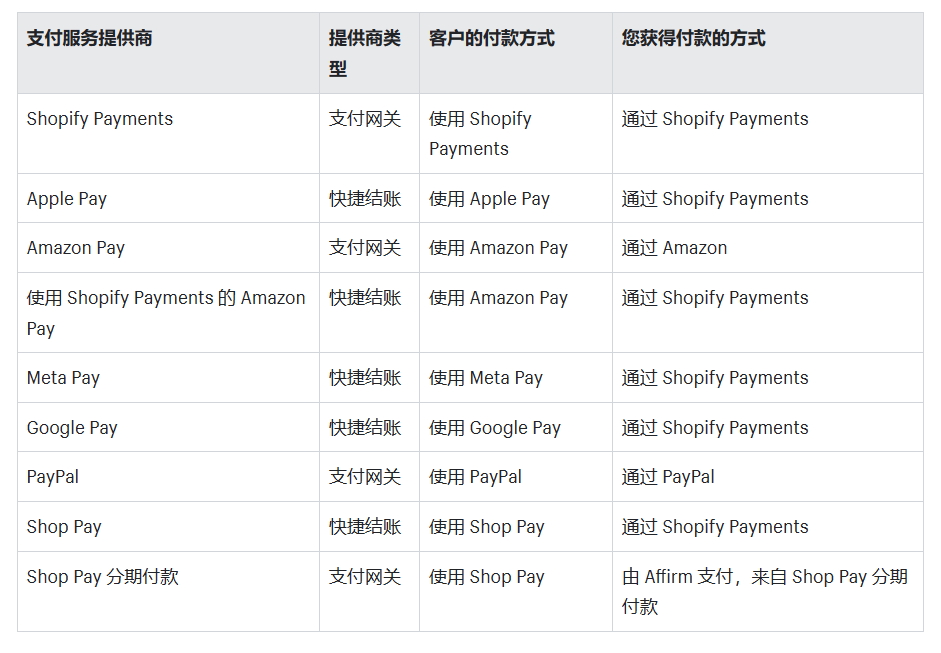Viewport: 941px width, 653px height.
Task: Select the "通过 PayPal" payout cell
Action: click(x=668, y=477)
